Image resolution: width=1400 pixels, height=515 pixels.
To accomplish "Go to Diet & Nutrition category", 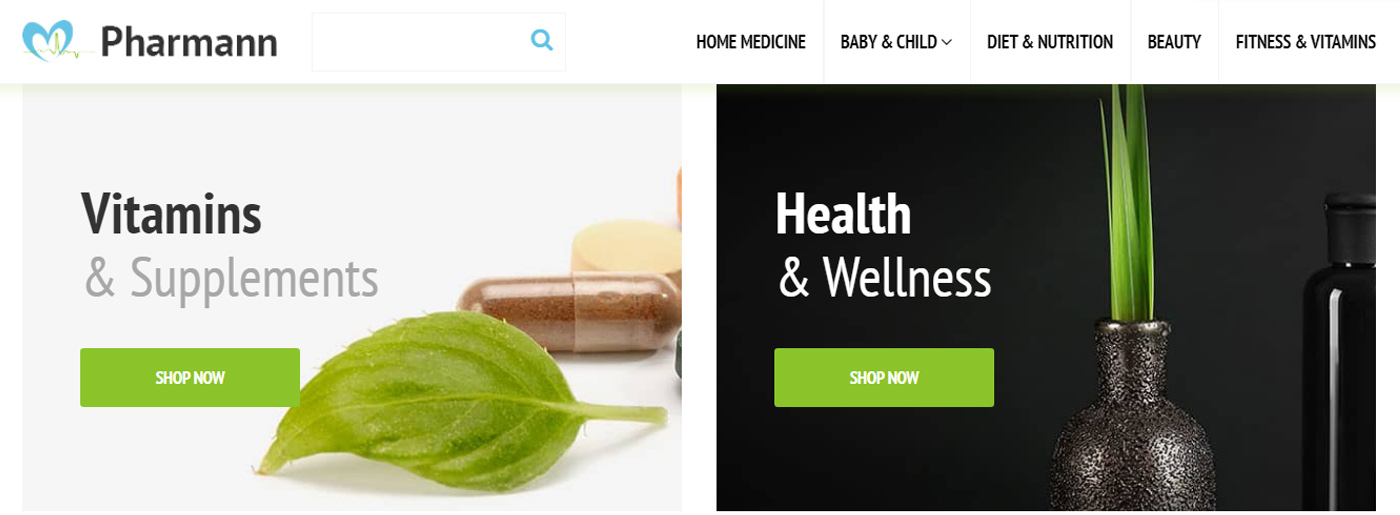I will 1050,42.
